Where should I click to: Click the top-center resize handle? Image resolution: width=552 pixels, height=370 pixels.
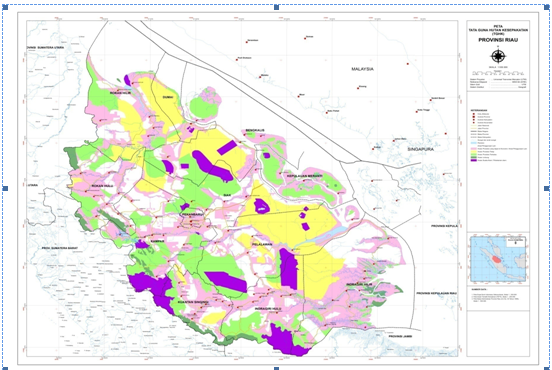tap(276, 7)
